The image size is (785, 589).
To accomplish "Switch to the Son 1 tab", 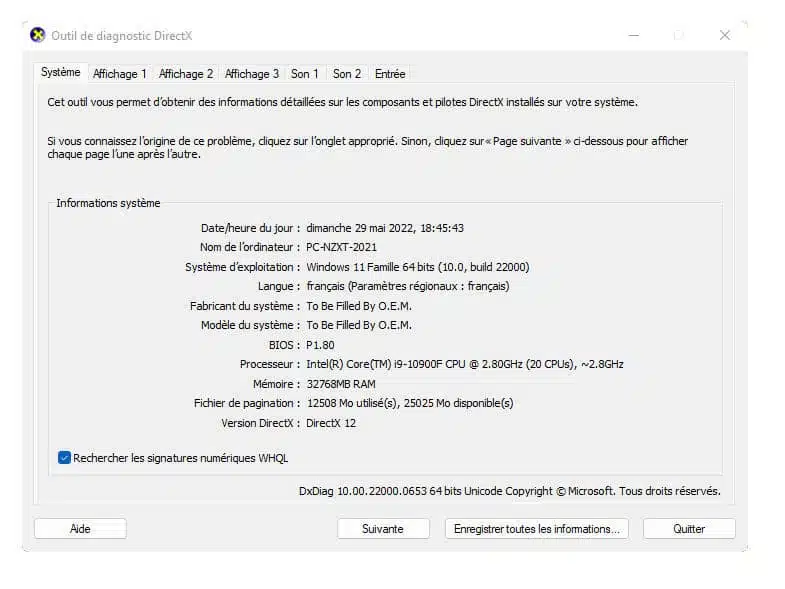I will point(305,74).
